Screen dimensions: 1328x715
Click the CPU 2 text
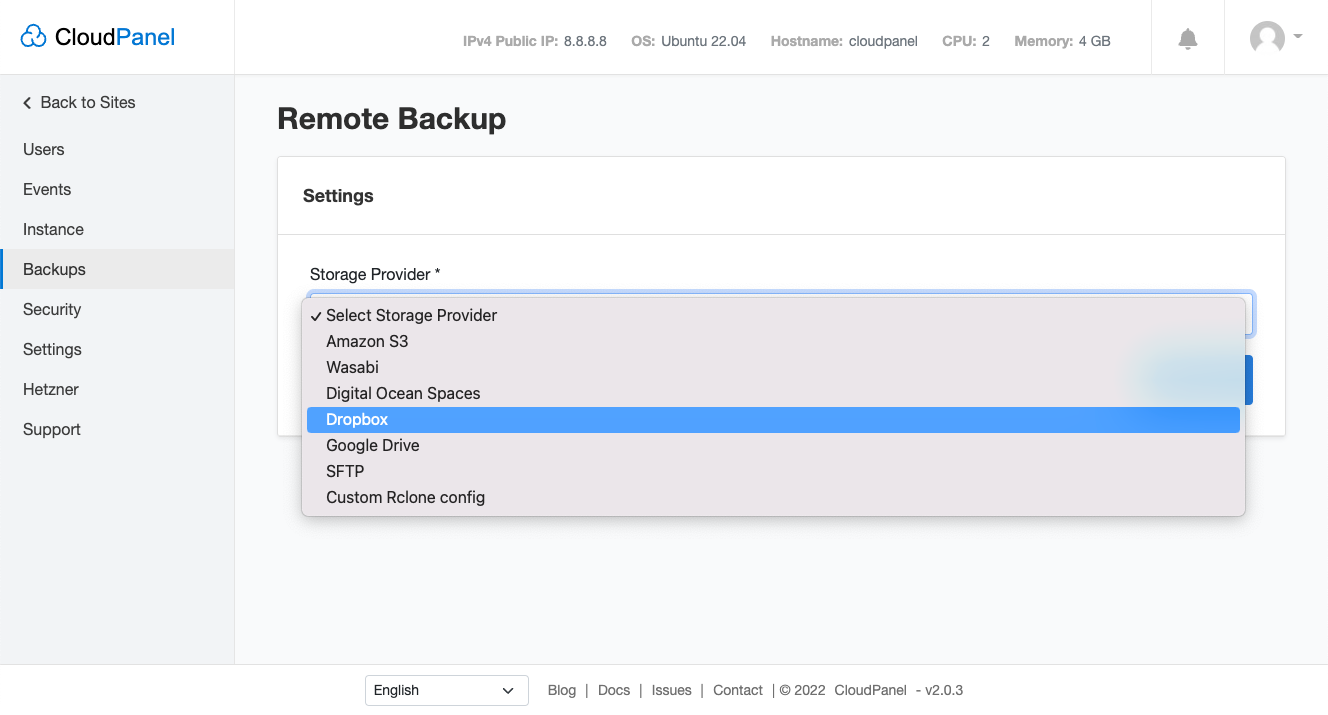pos(966,41)
